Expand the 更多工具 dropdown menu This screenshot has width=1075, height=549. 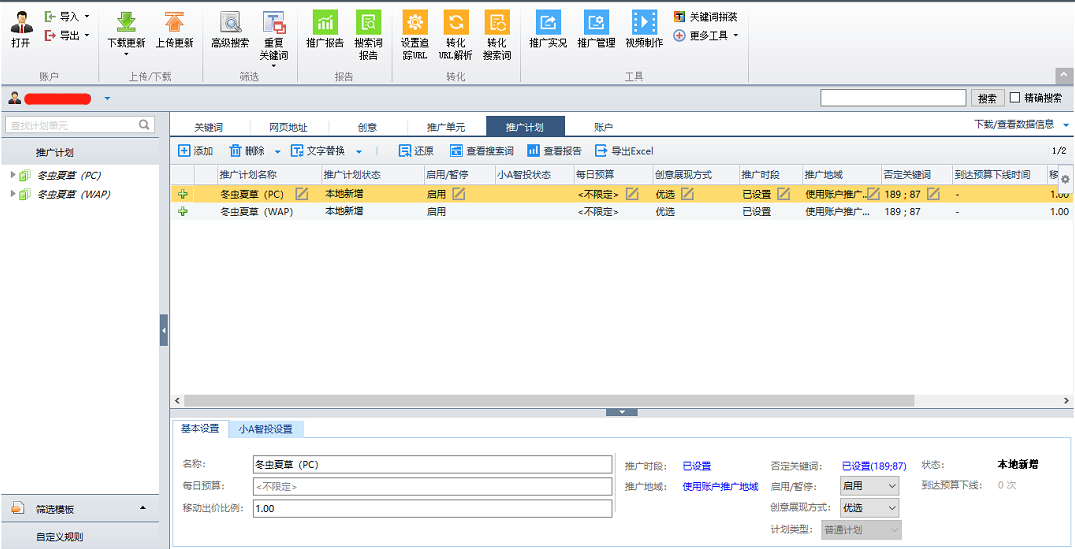tap(706, 35)
